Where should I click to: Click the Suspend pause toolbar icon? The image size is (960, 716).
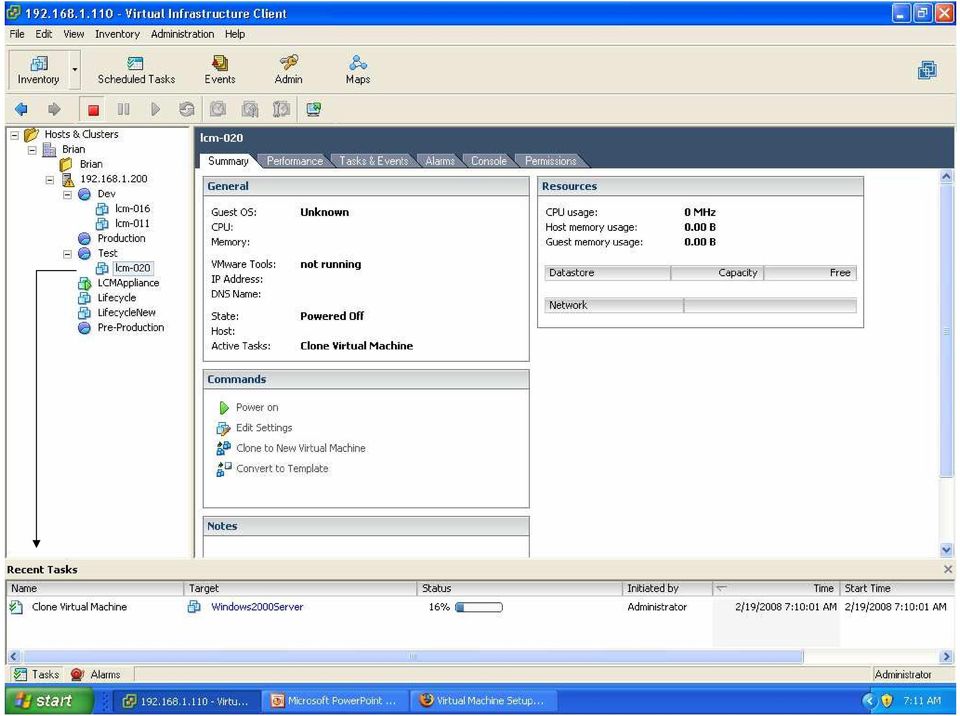point(124,110)
